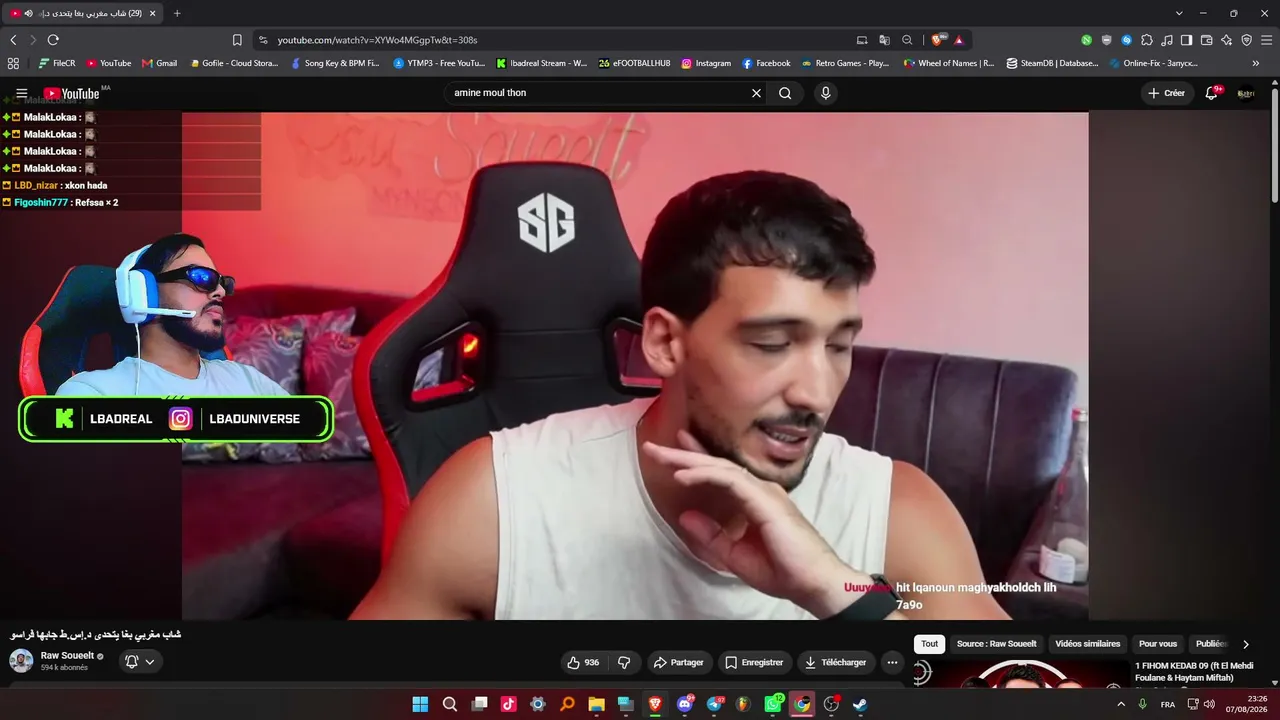
Task: Click the browser address bar URL
Action: pyautogui.click(x=378, y=40)
